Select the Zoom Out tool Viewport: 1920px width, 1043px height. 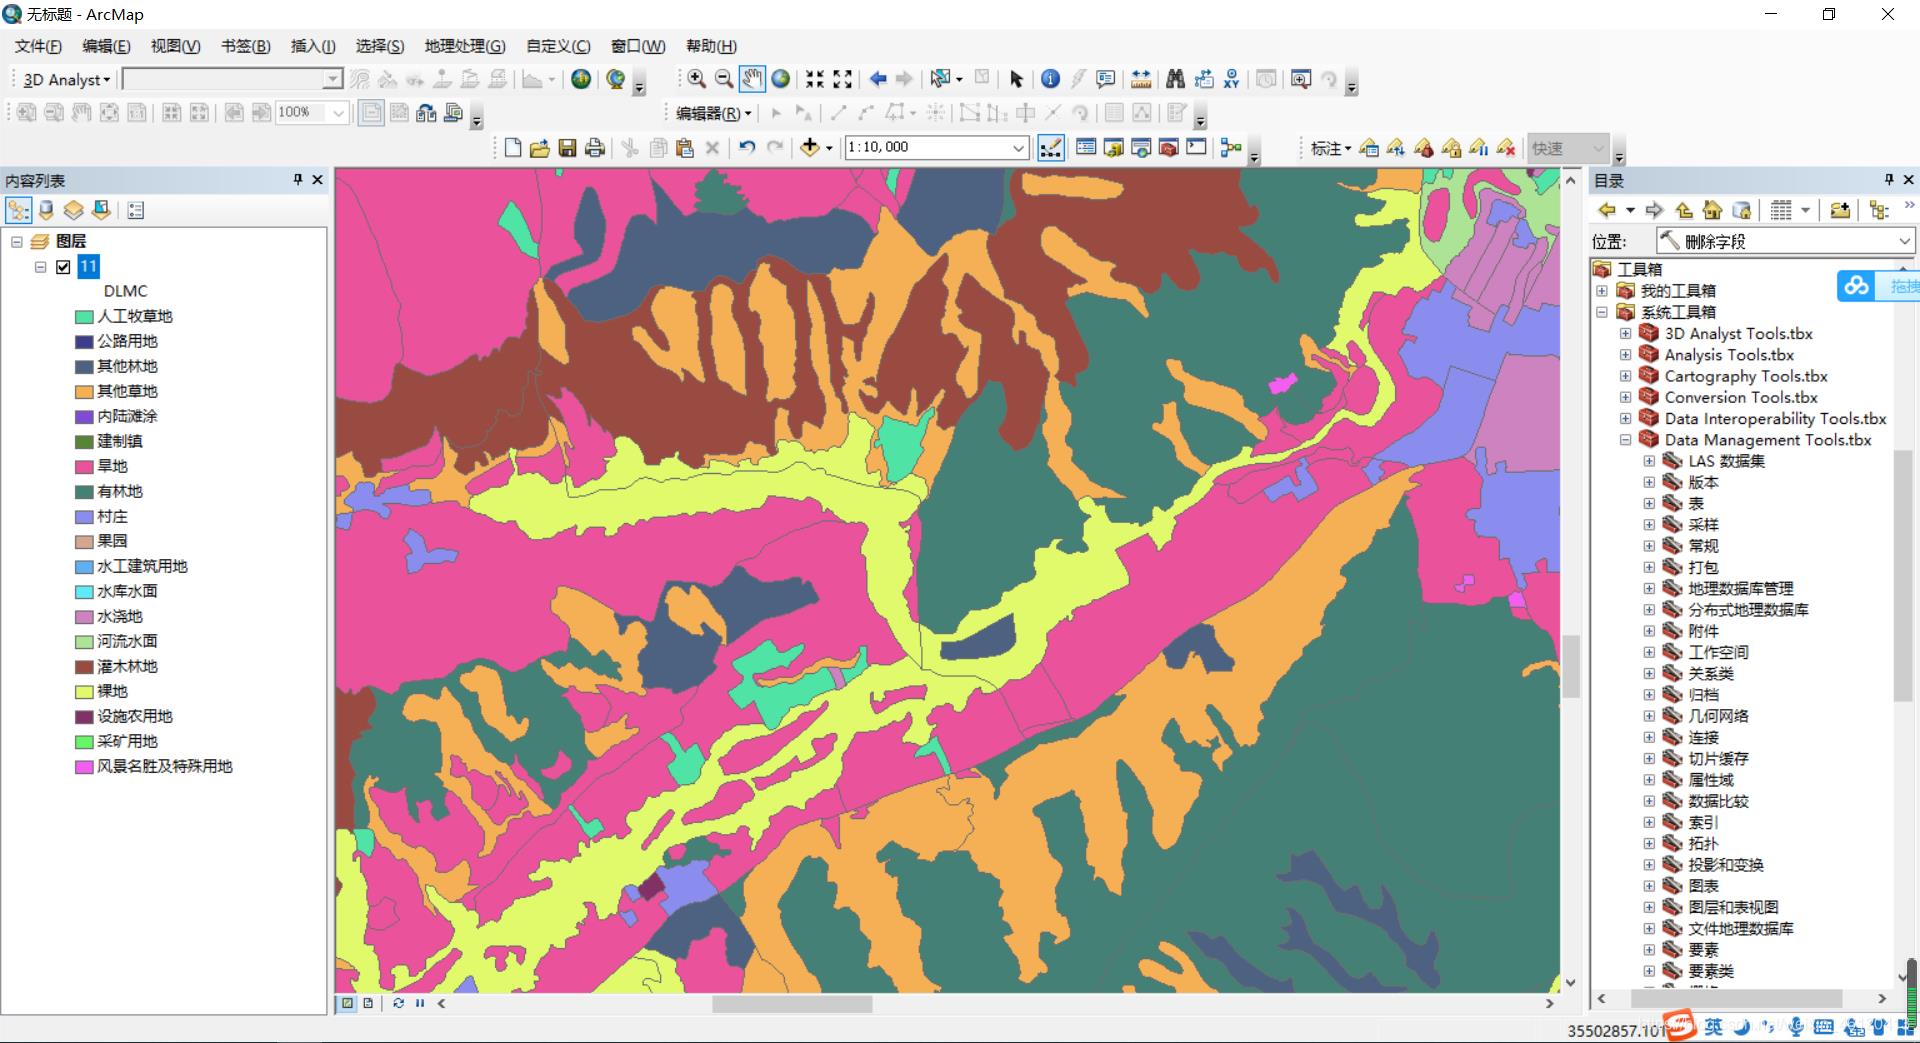[723, 79]
